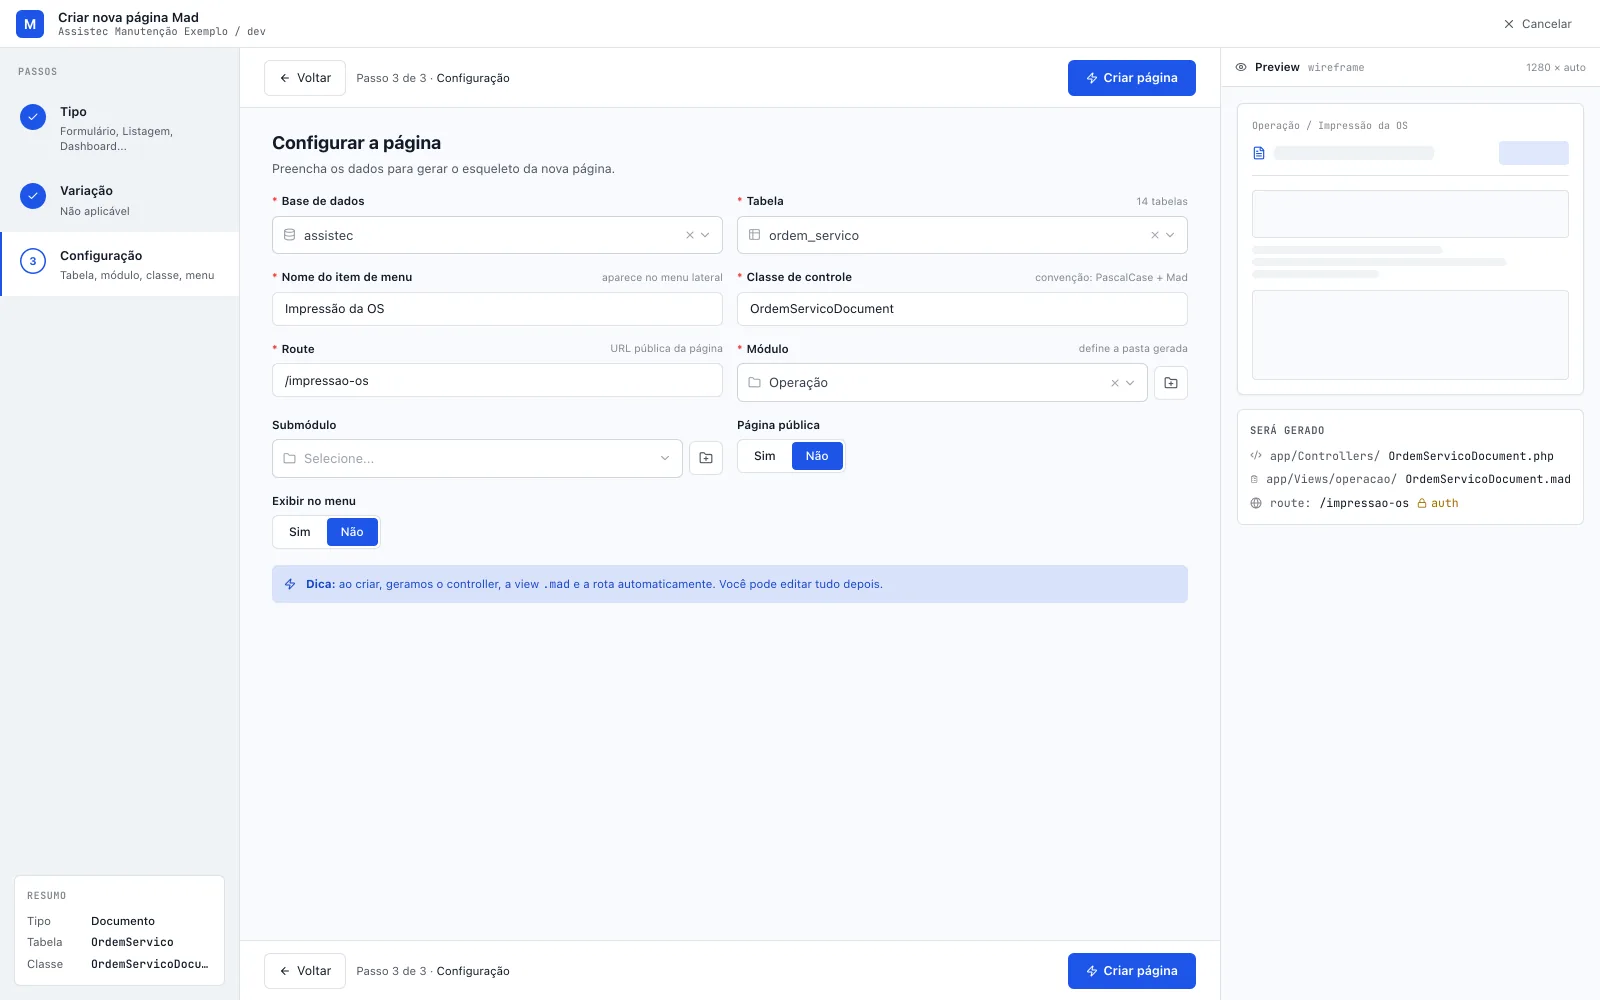The image size is (1600, 1000).
Task: Click Voltar in the top bar
Action: pyautogui.click(x=305, y=78)
